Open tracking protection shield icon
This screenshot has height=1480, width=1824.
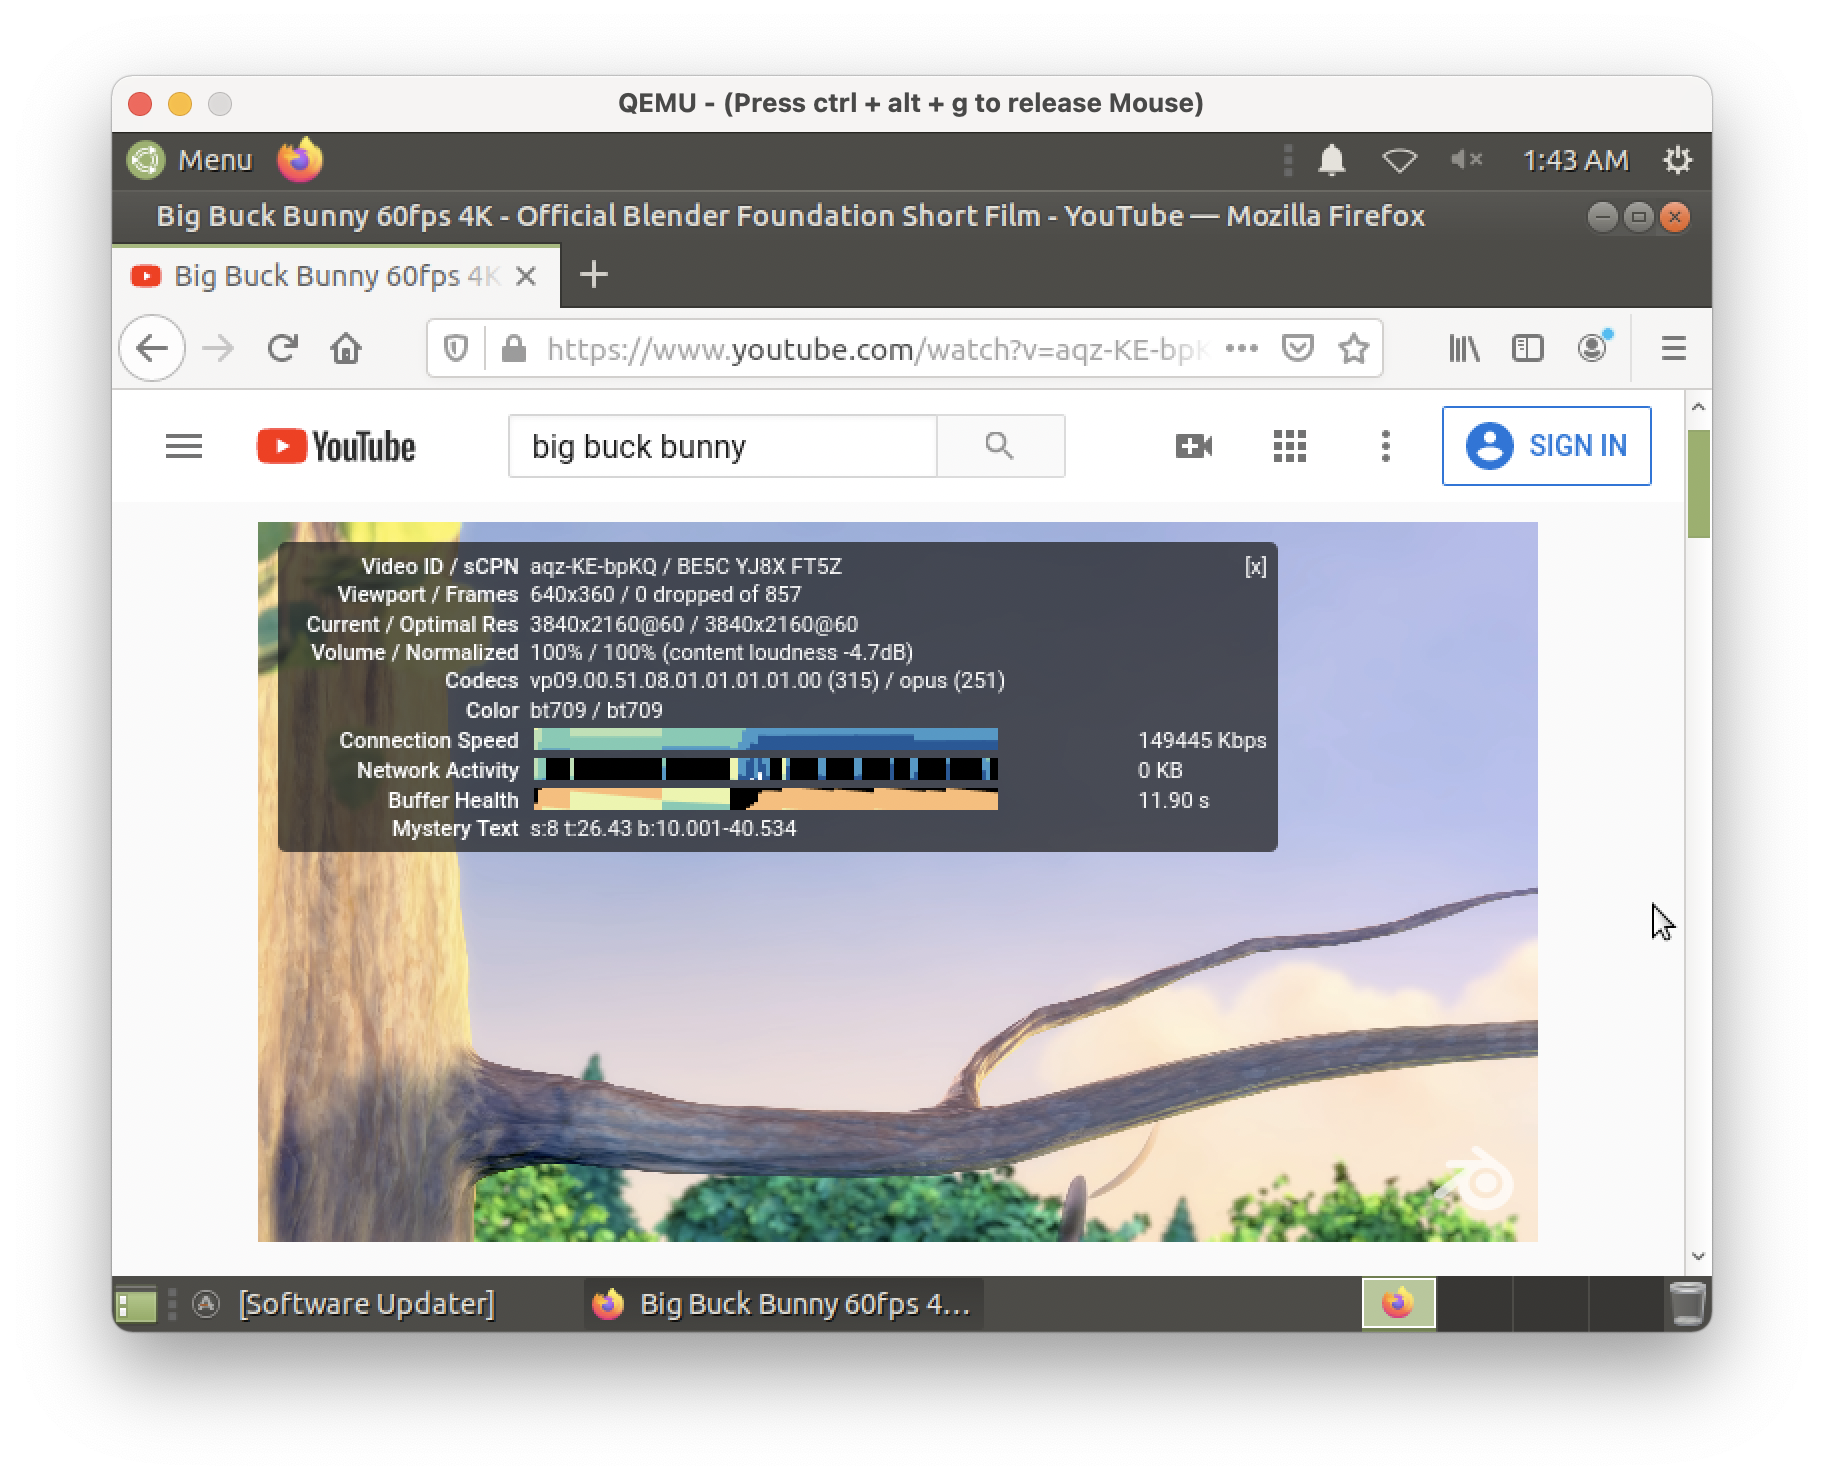(456, 349)
